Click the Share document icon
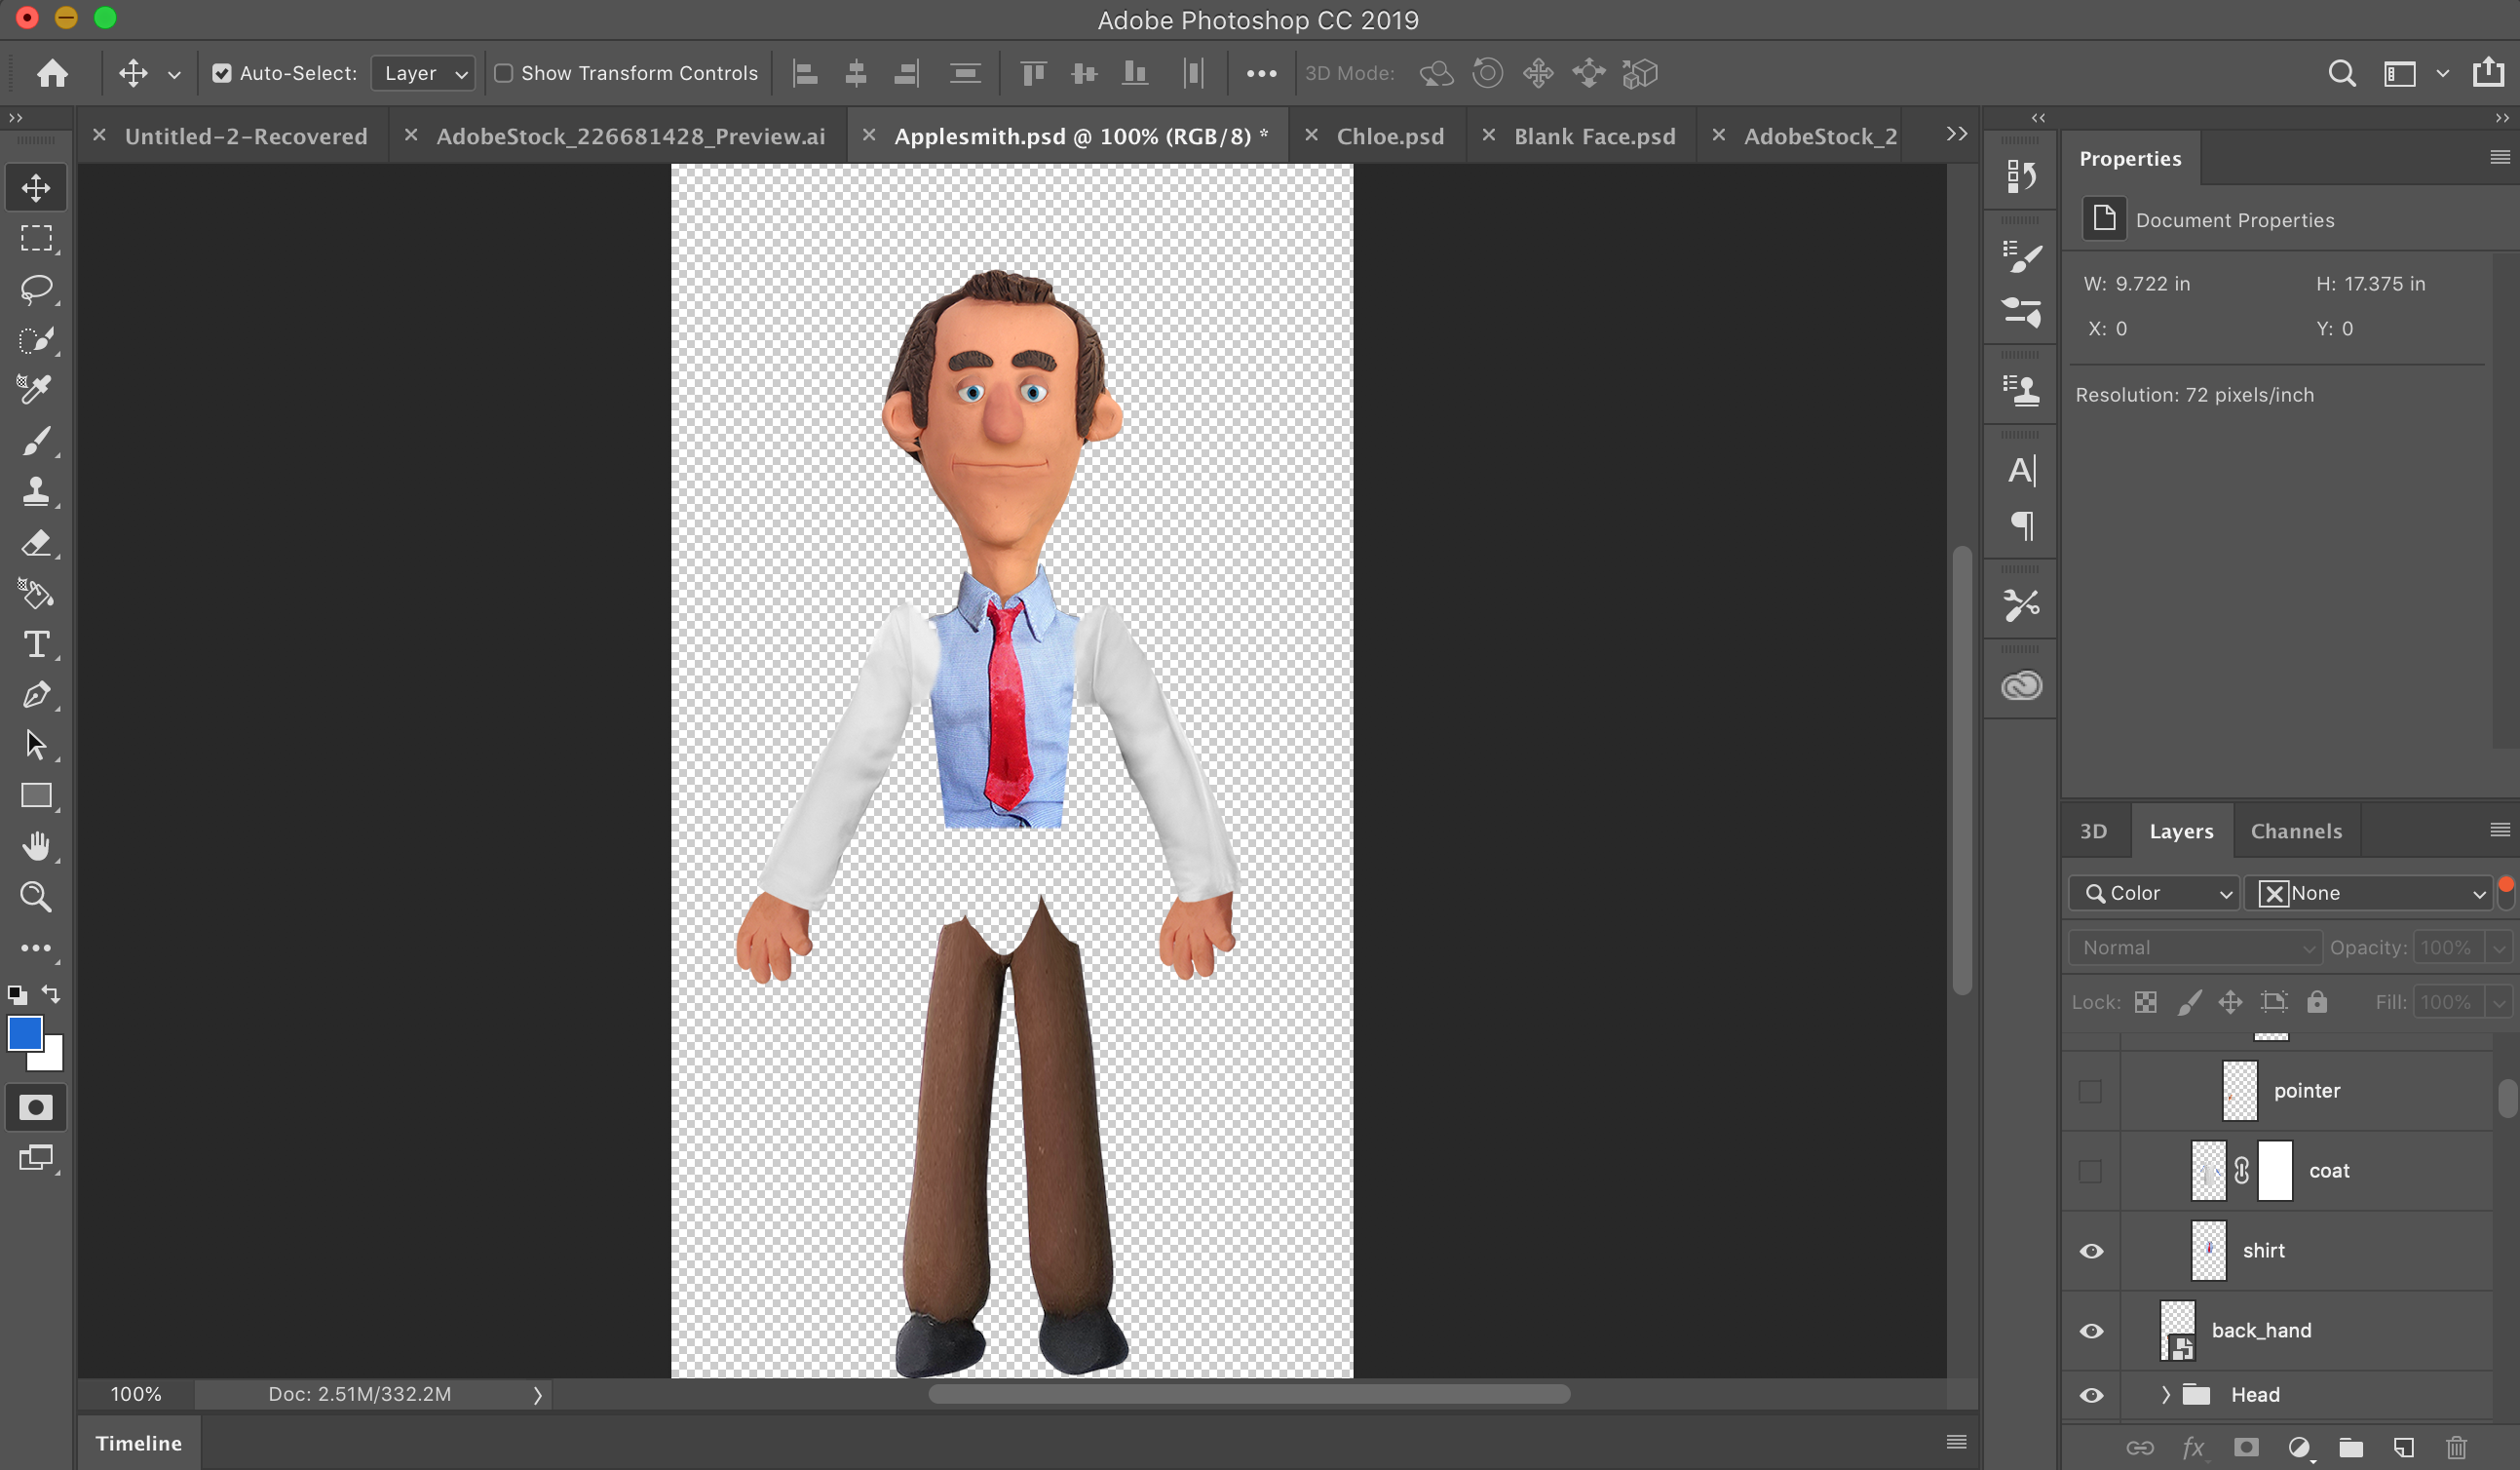Image resolution: width=2520 pixels, height=1470 pixels. [x=2488, y=72]
